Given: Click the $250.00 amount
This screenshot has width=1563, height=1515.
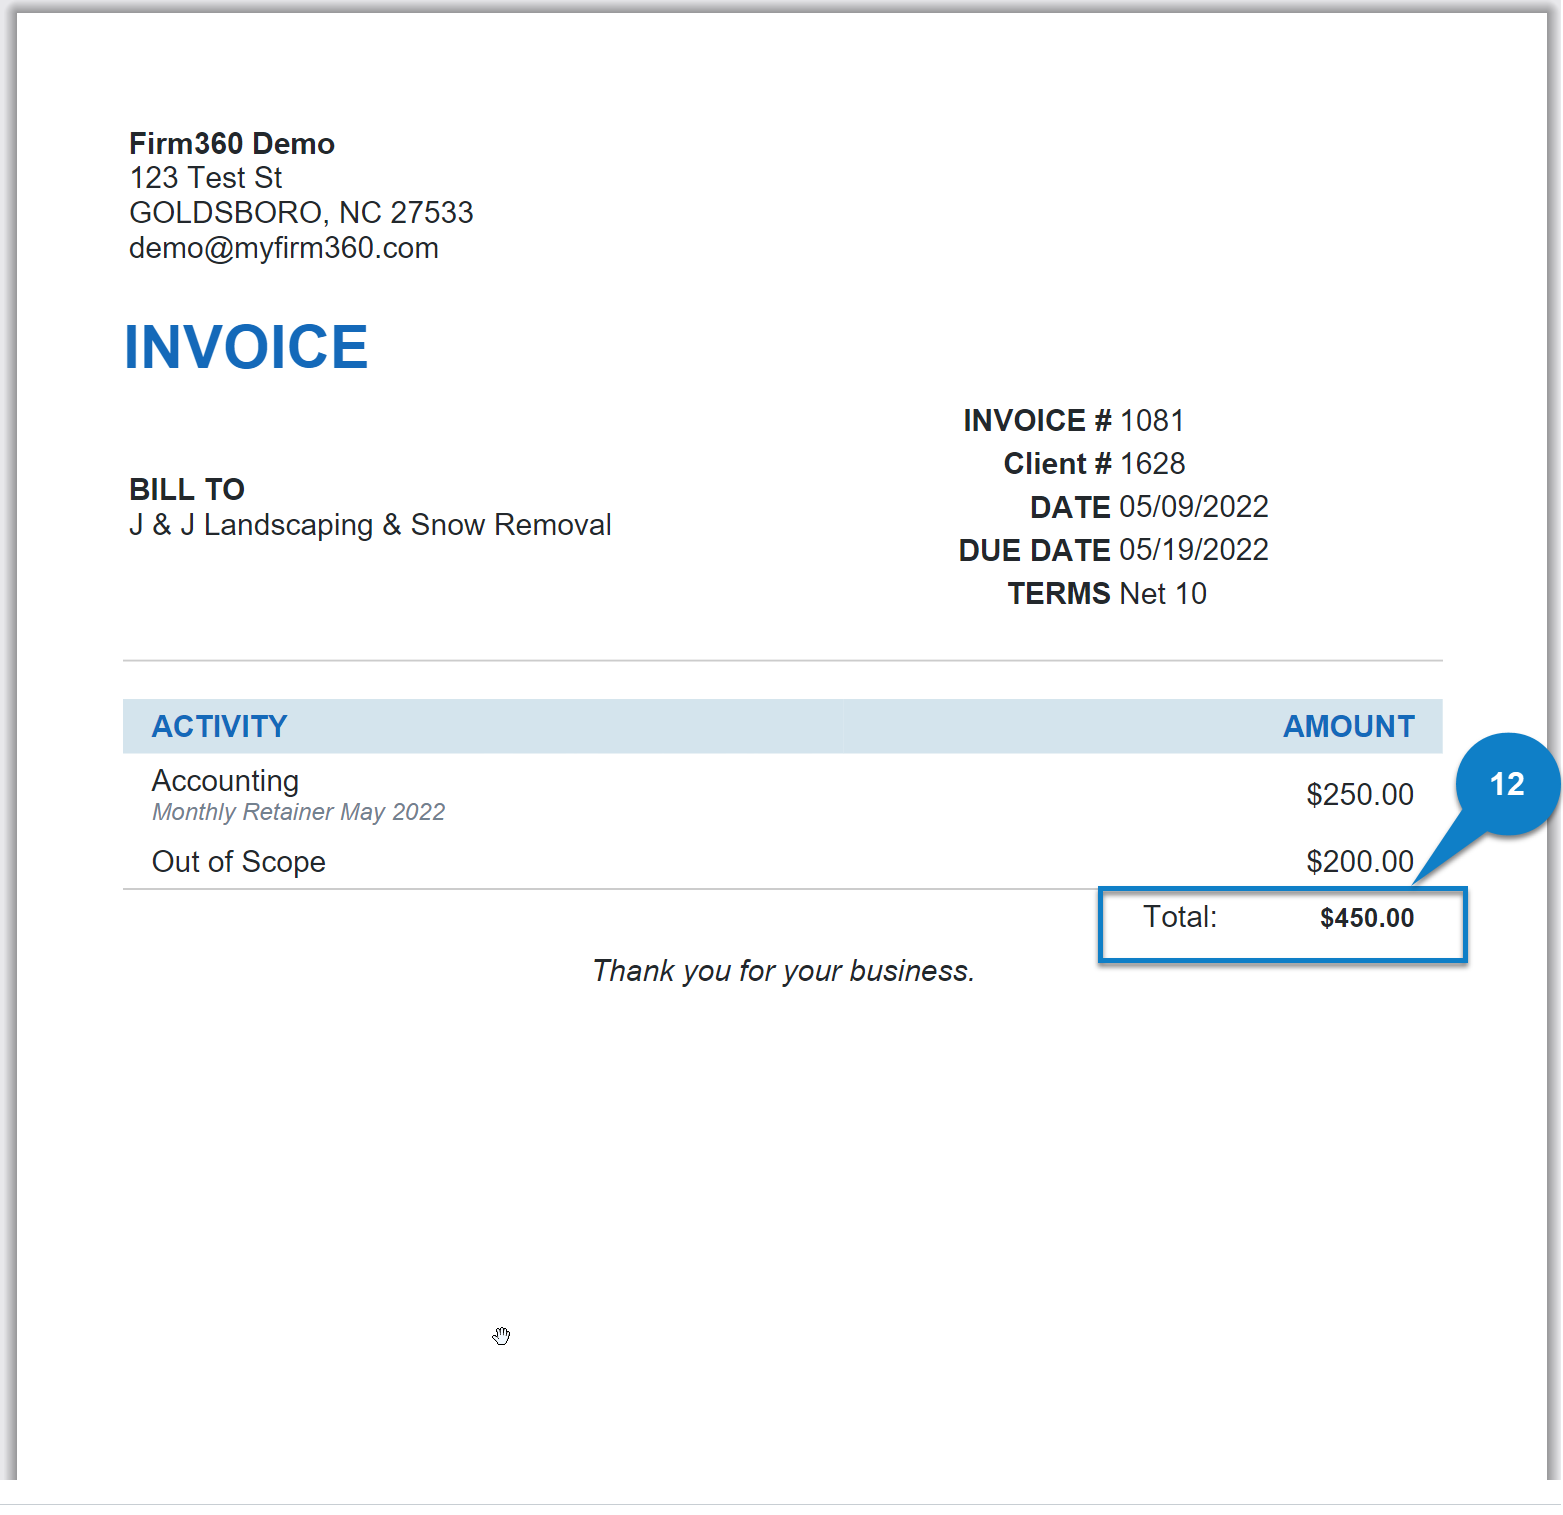Looking at the screenshot, I should 1359,793.
